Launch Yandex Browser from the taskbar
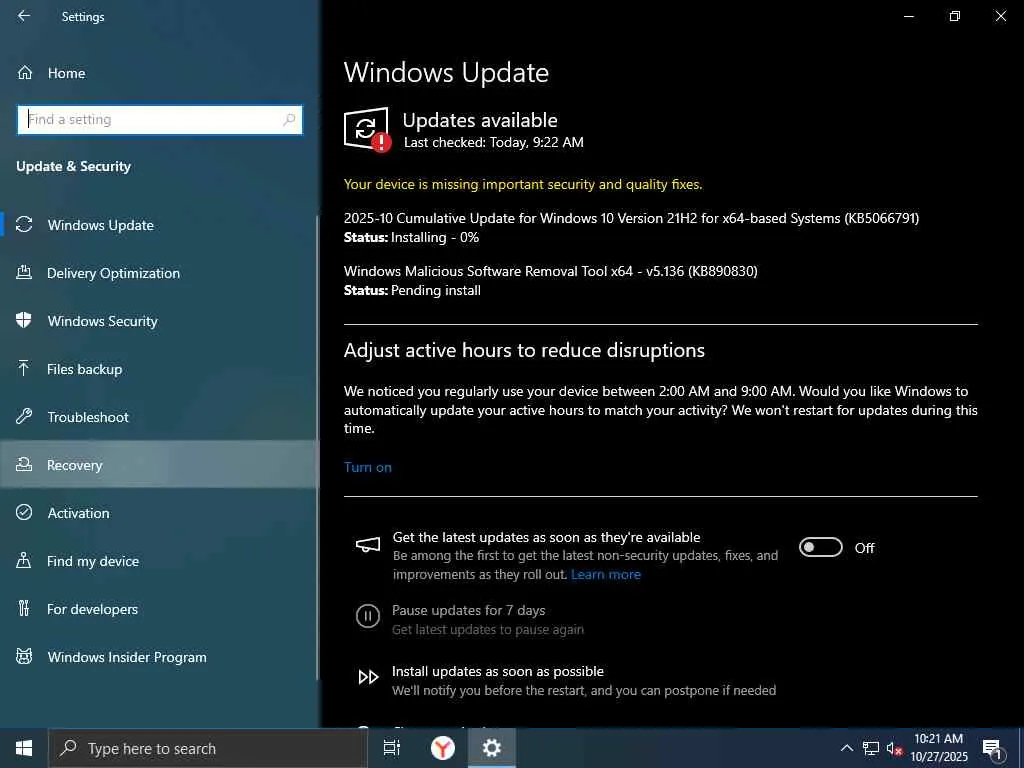Screen dimensions: 1024x768 point(443,748)
